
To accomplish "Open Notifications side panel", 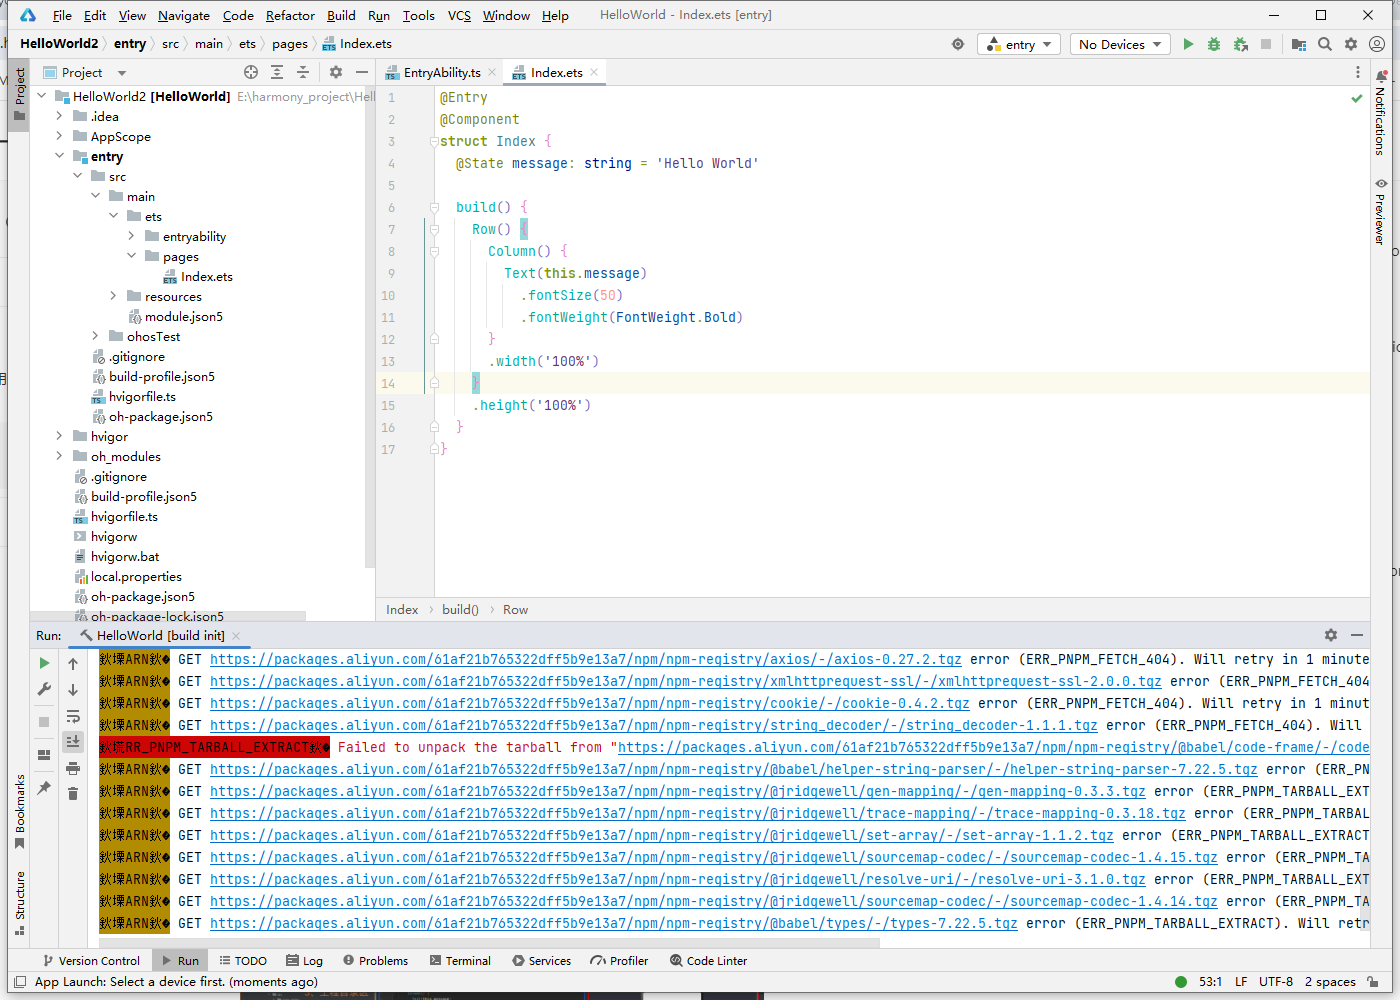I will 1381,113.
